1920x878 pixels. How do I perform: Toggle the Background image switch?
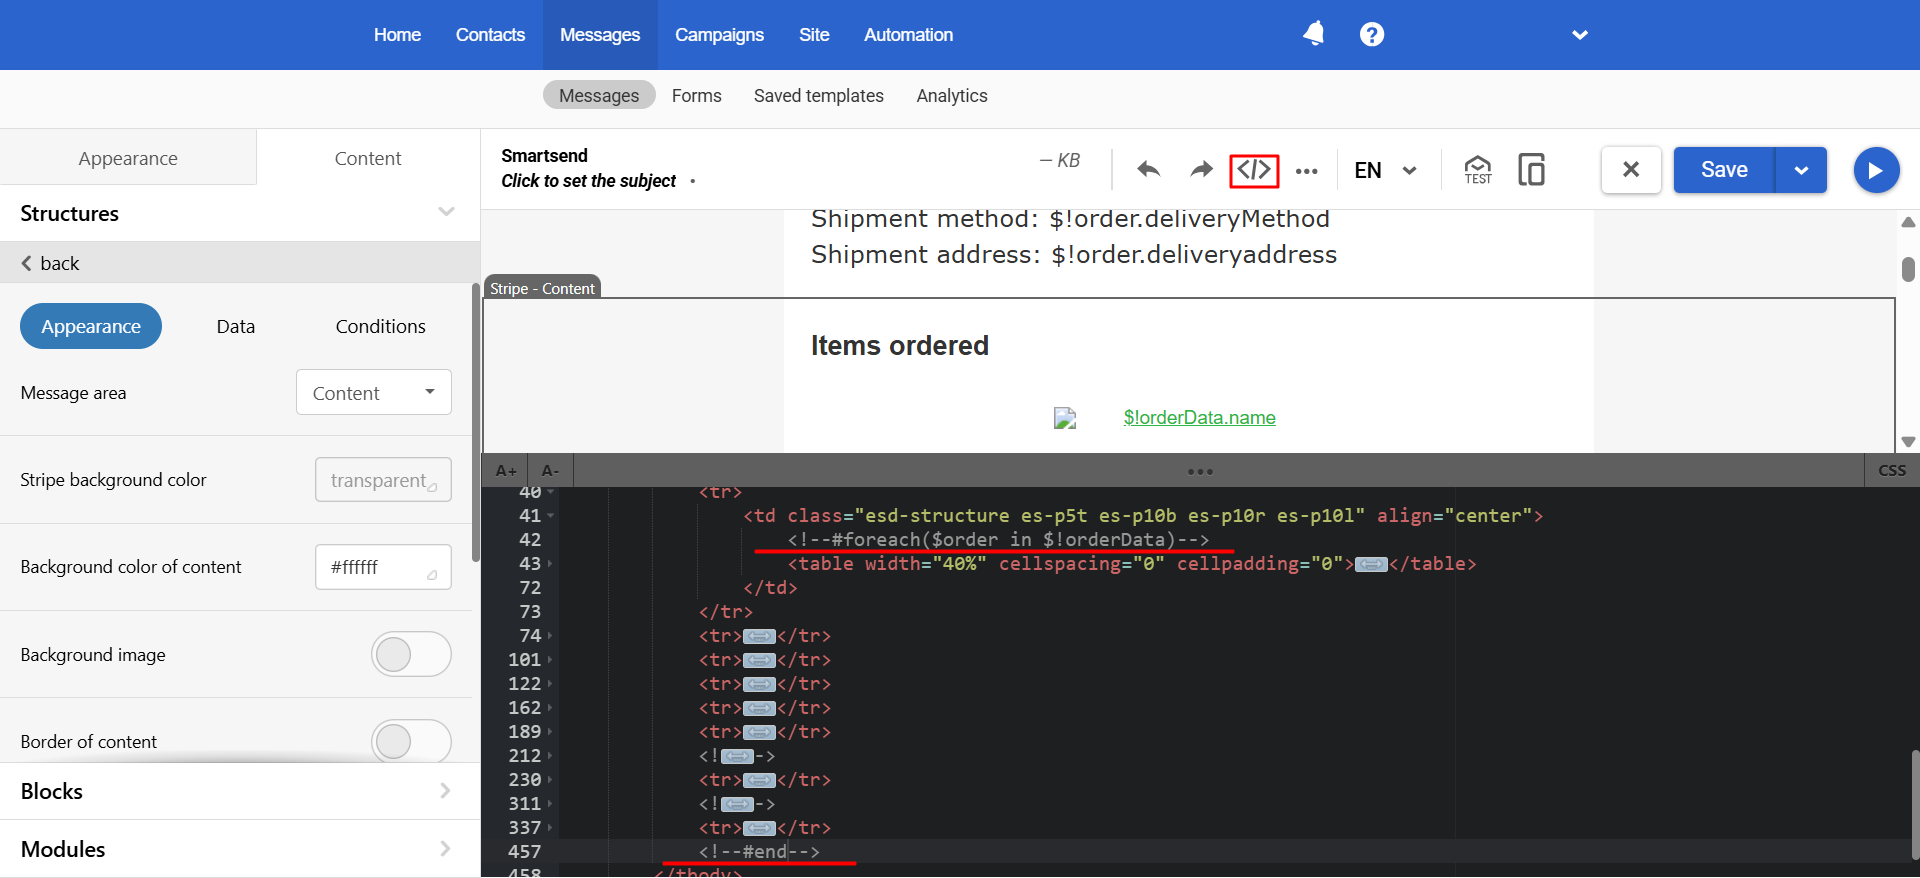coord(411,655)
